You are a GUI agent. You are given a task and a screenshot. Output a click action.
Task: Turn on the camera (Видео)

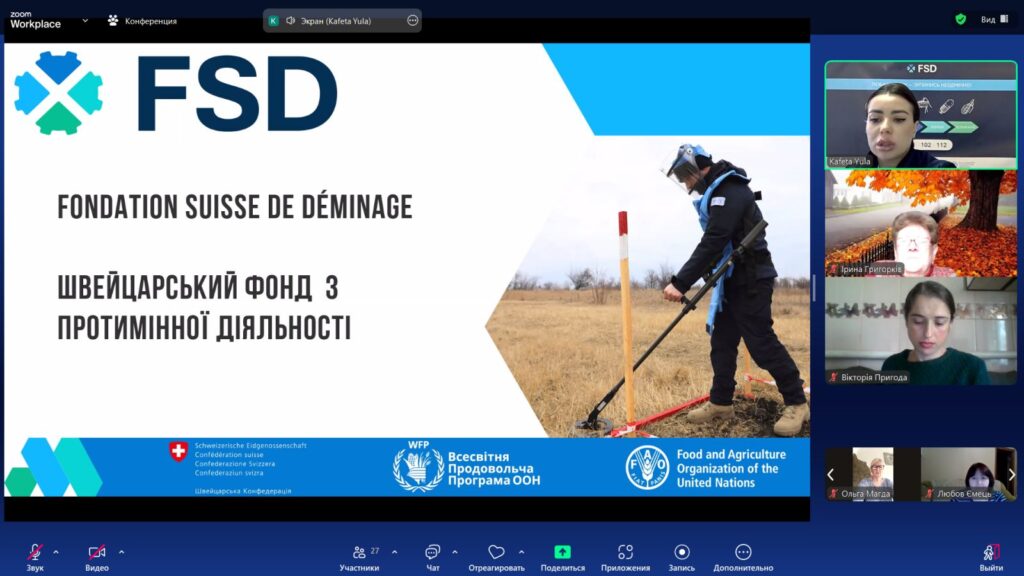pyautogui.click(x=97, y=552)
